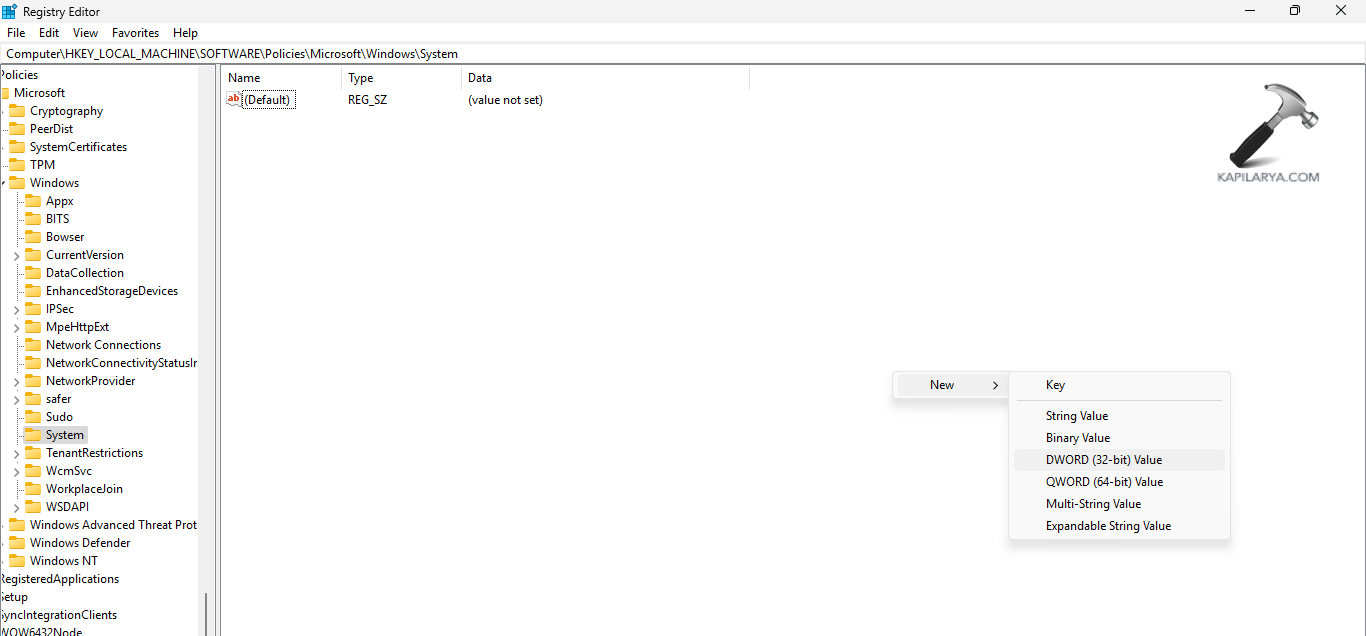Expand the NetworkProvider key

click(17, 382)
